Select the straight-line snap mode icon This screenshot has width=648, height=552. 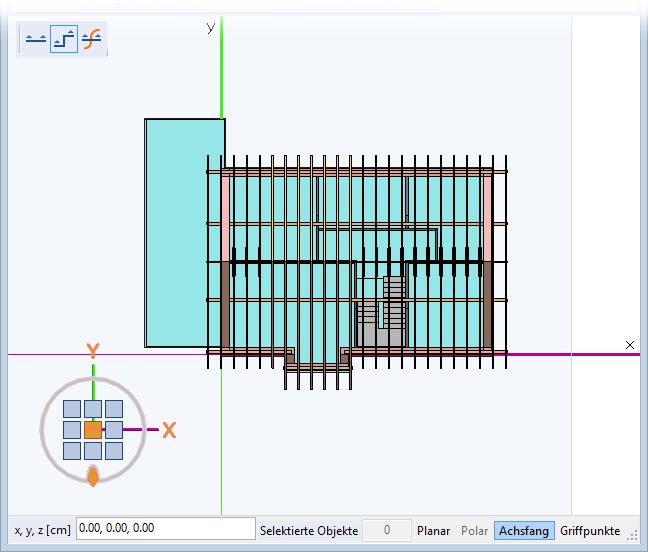coord(36,39)
